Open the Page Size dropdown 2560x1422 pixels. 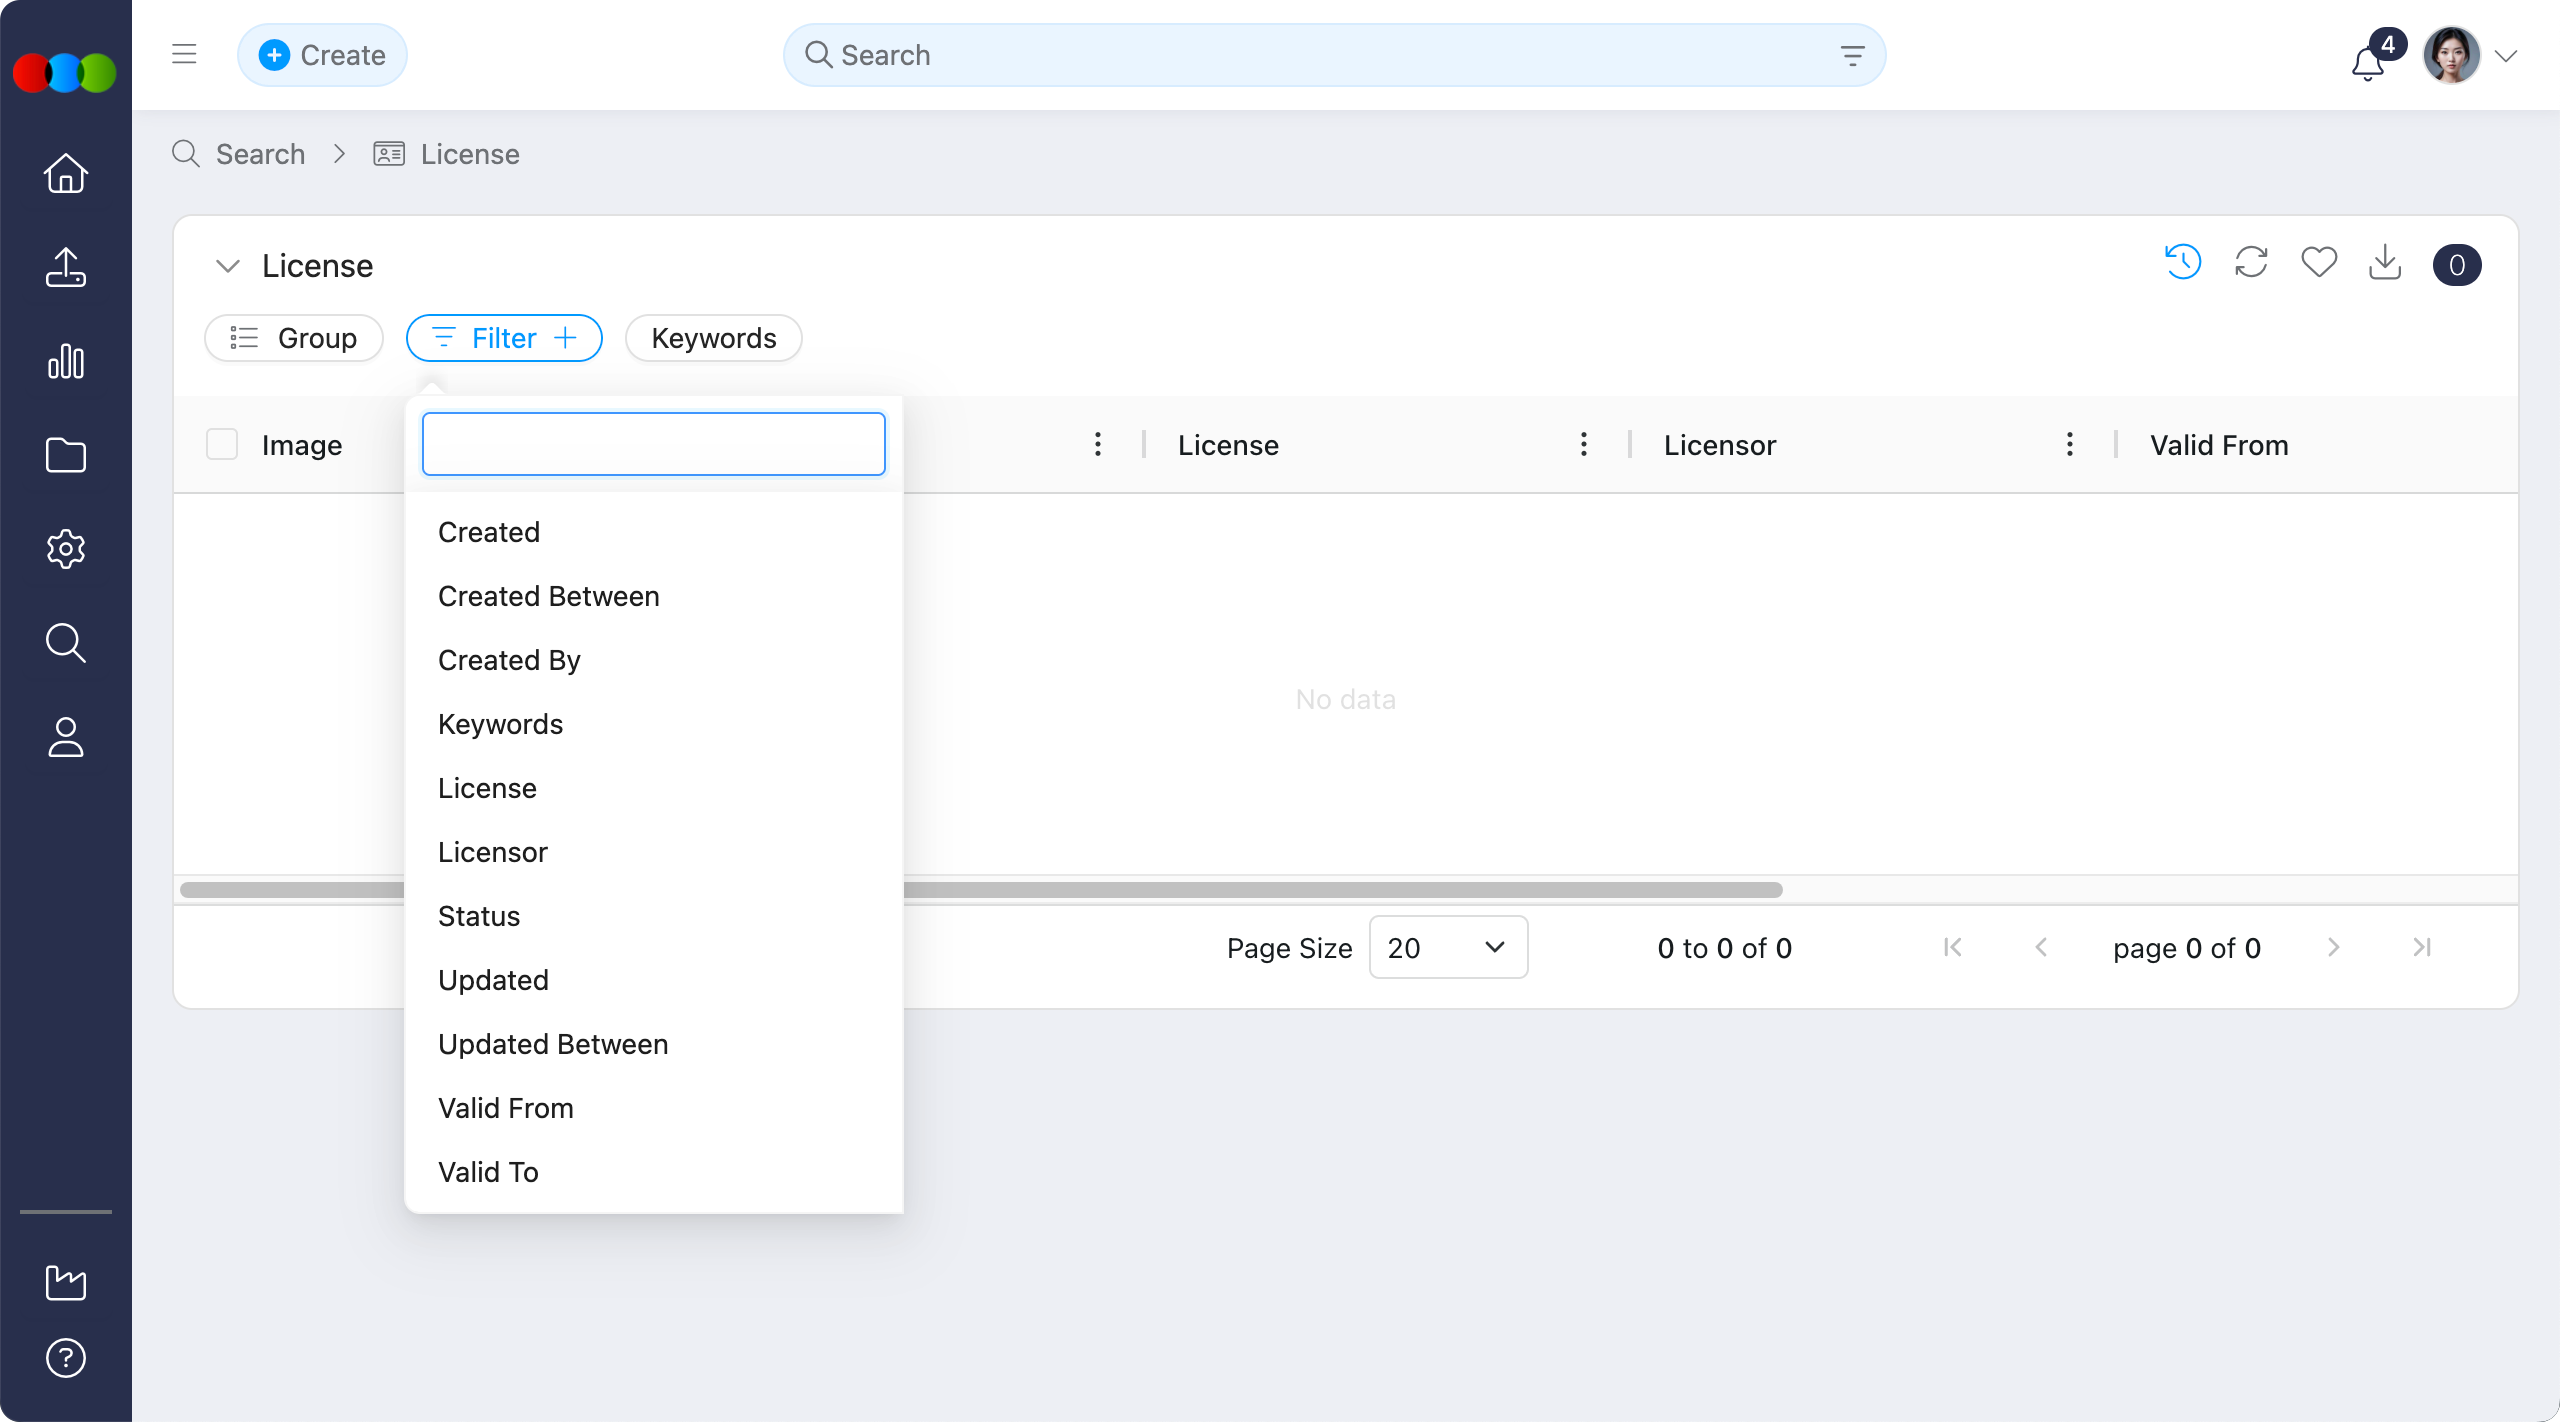[x=1447, y=947]
